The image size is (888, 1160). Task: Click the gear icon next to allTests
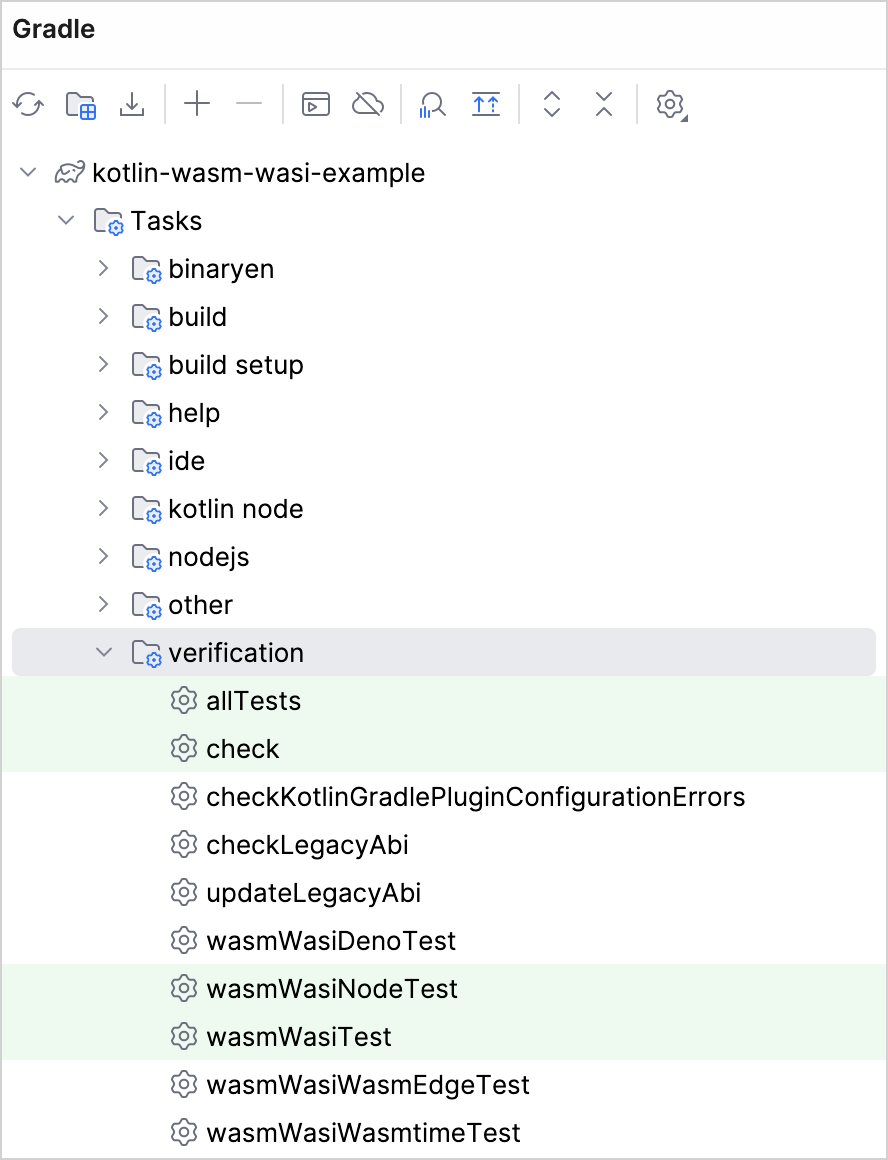[184, 701]
